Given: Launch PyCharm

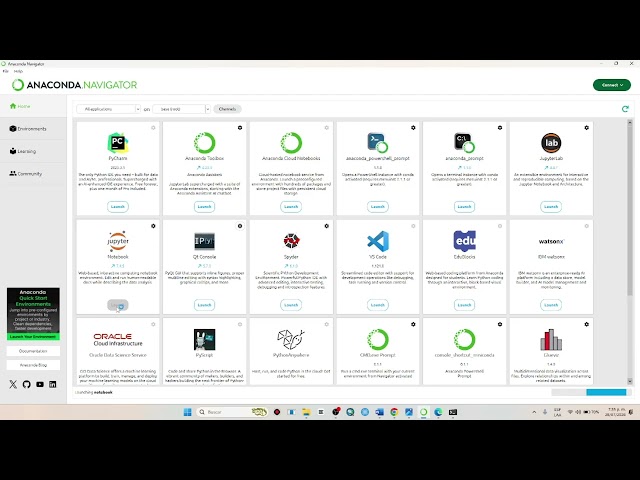Looking at the screenshot, I should 118,207.
